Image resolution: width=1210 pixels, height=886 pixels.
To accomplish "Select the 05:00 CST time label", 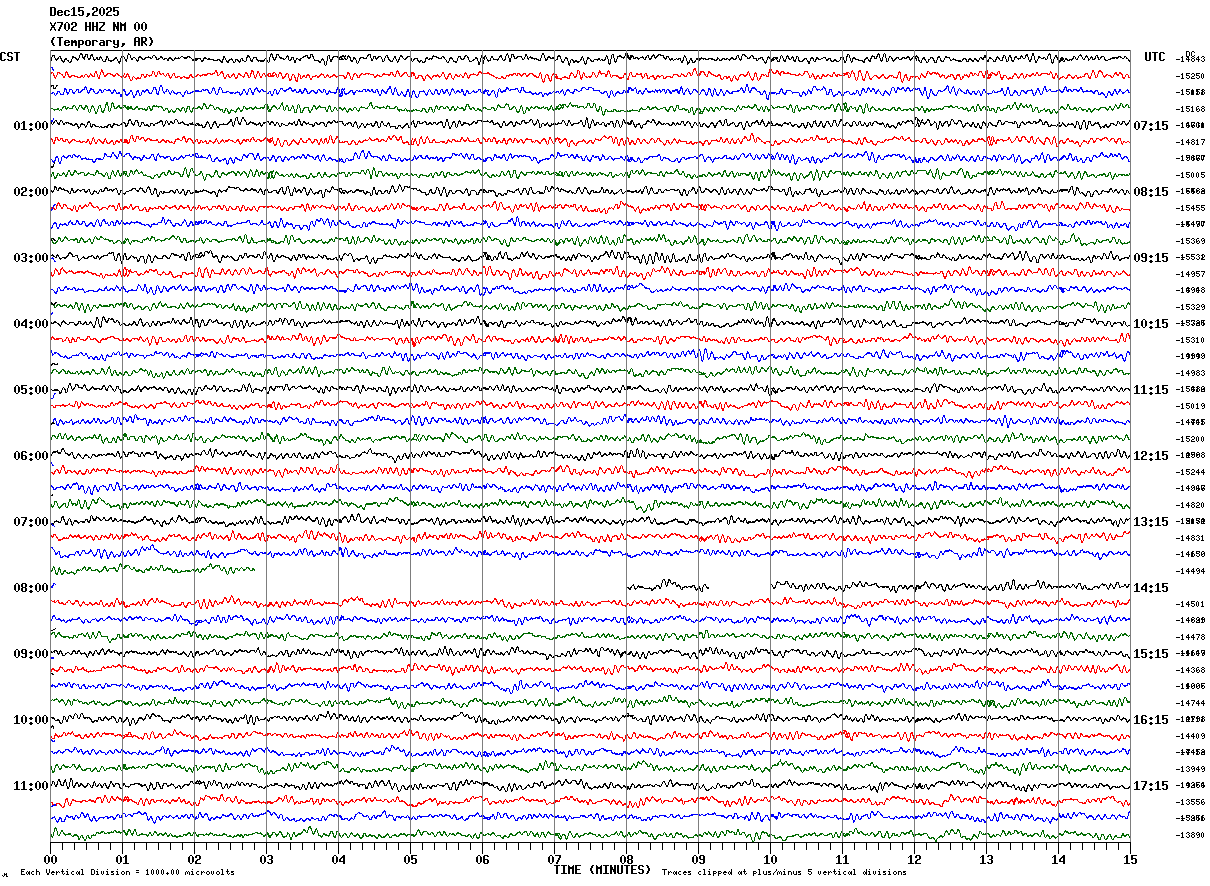I will click(x=31, y=390).
